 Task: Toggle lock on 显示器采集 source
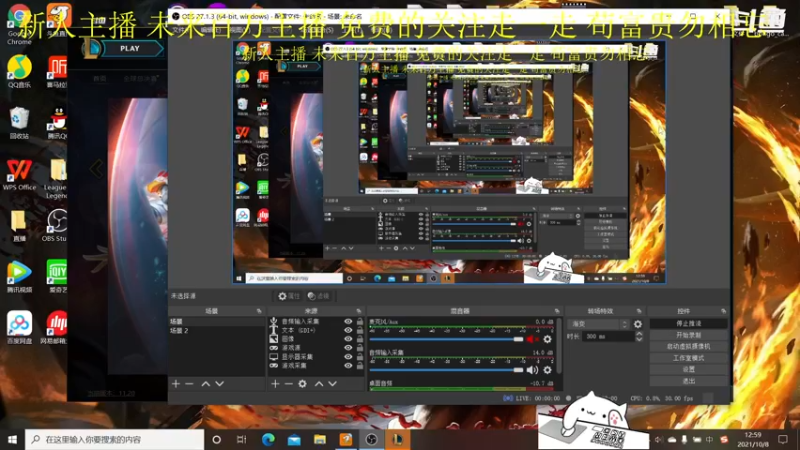(x=360, y=357)
